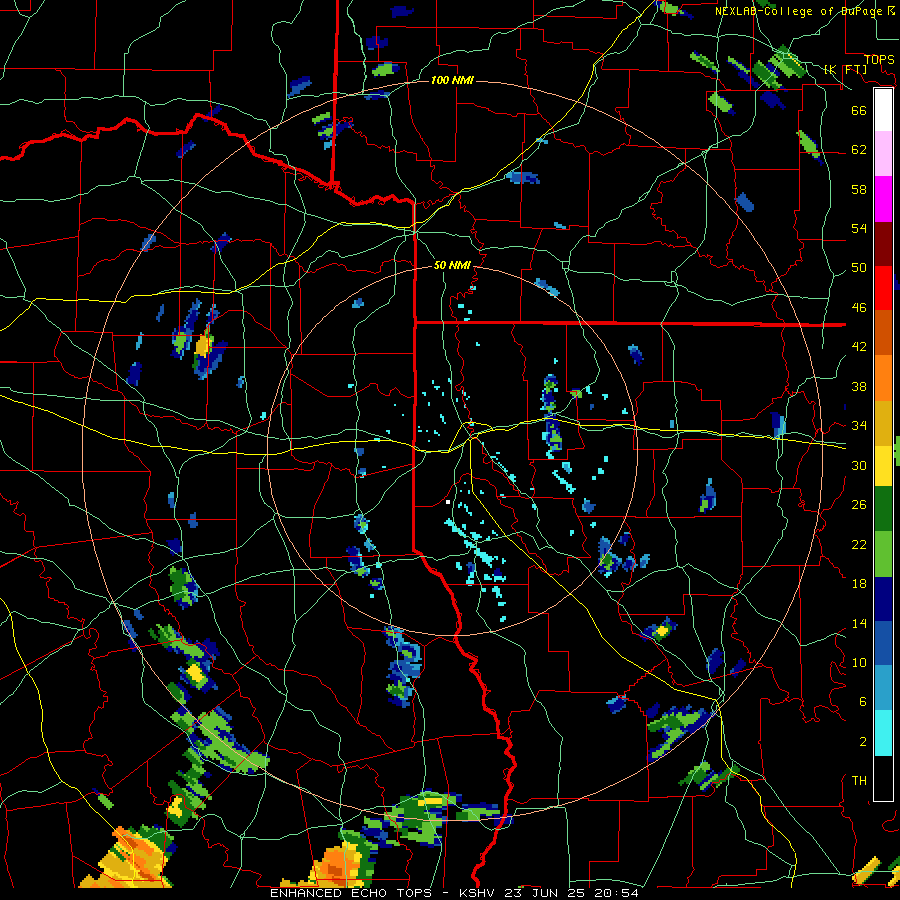Click the 38 value on the scale
Screen dimensions: 900x900
tap(859, 386)
